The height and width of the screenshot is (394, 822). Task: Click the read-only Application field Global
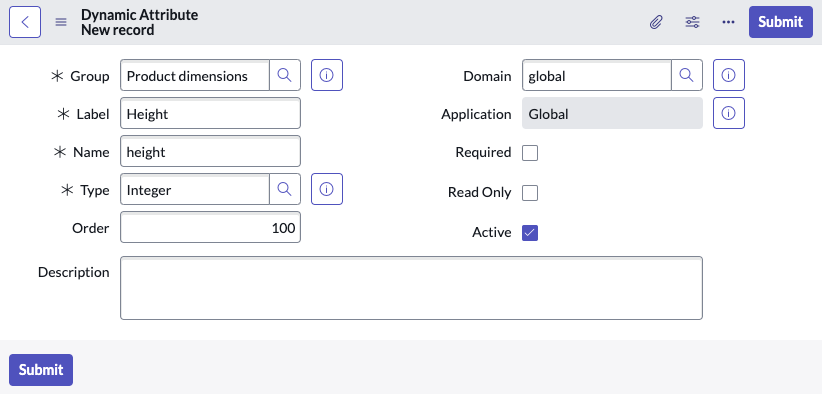(612, 113)
